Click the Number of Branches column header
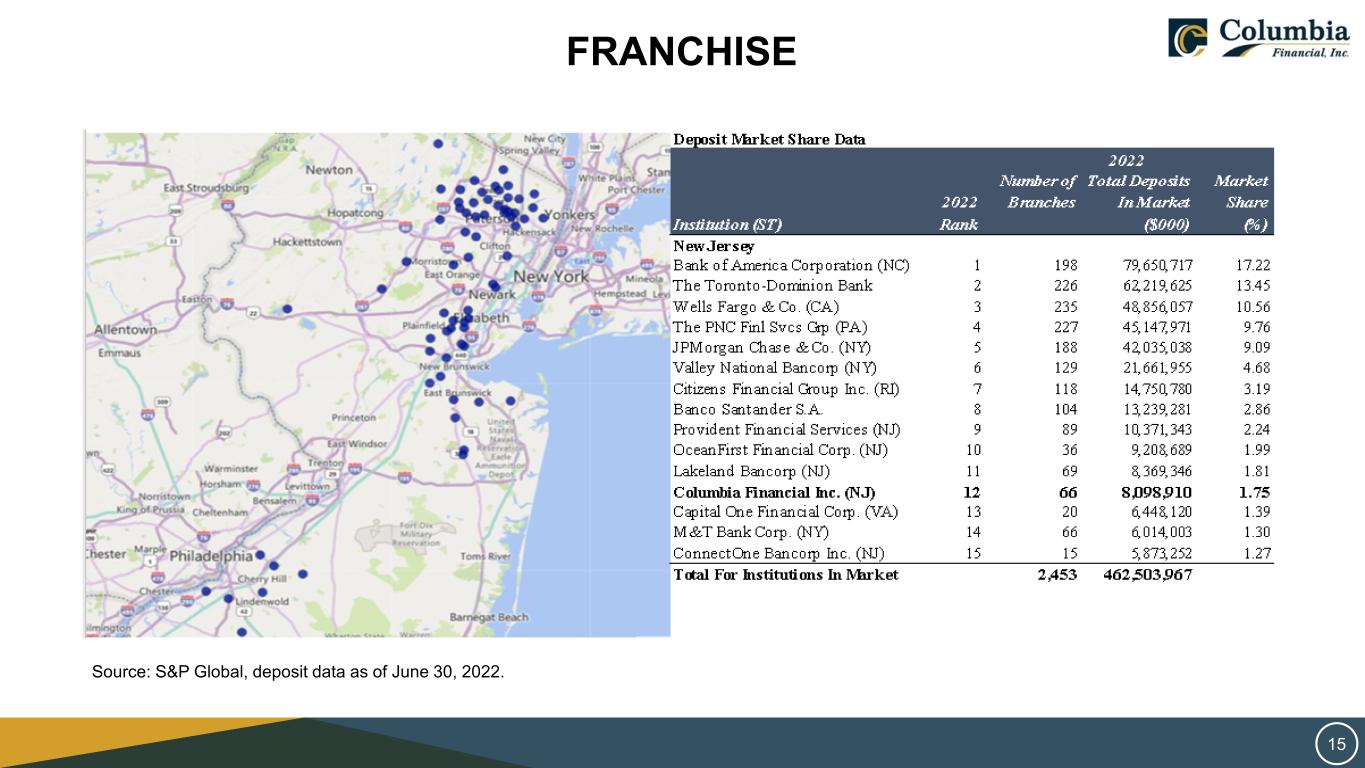 point(1040,192)
